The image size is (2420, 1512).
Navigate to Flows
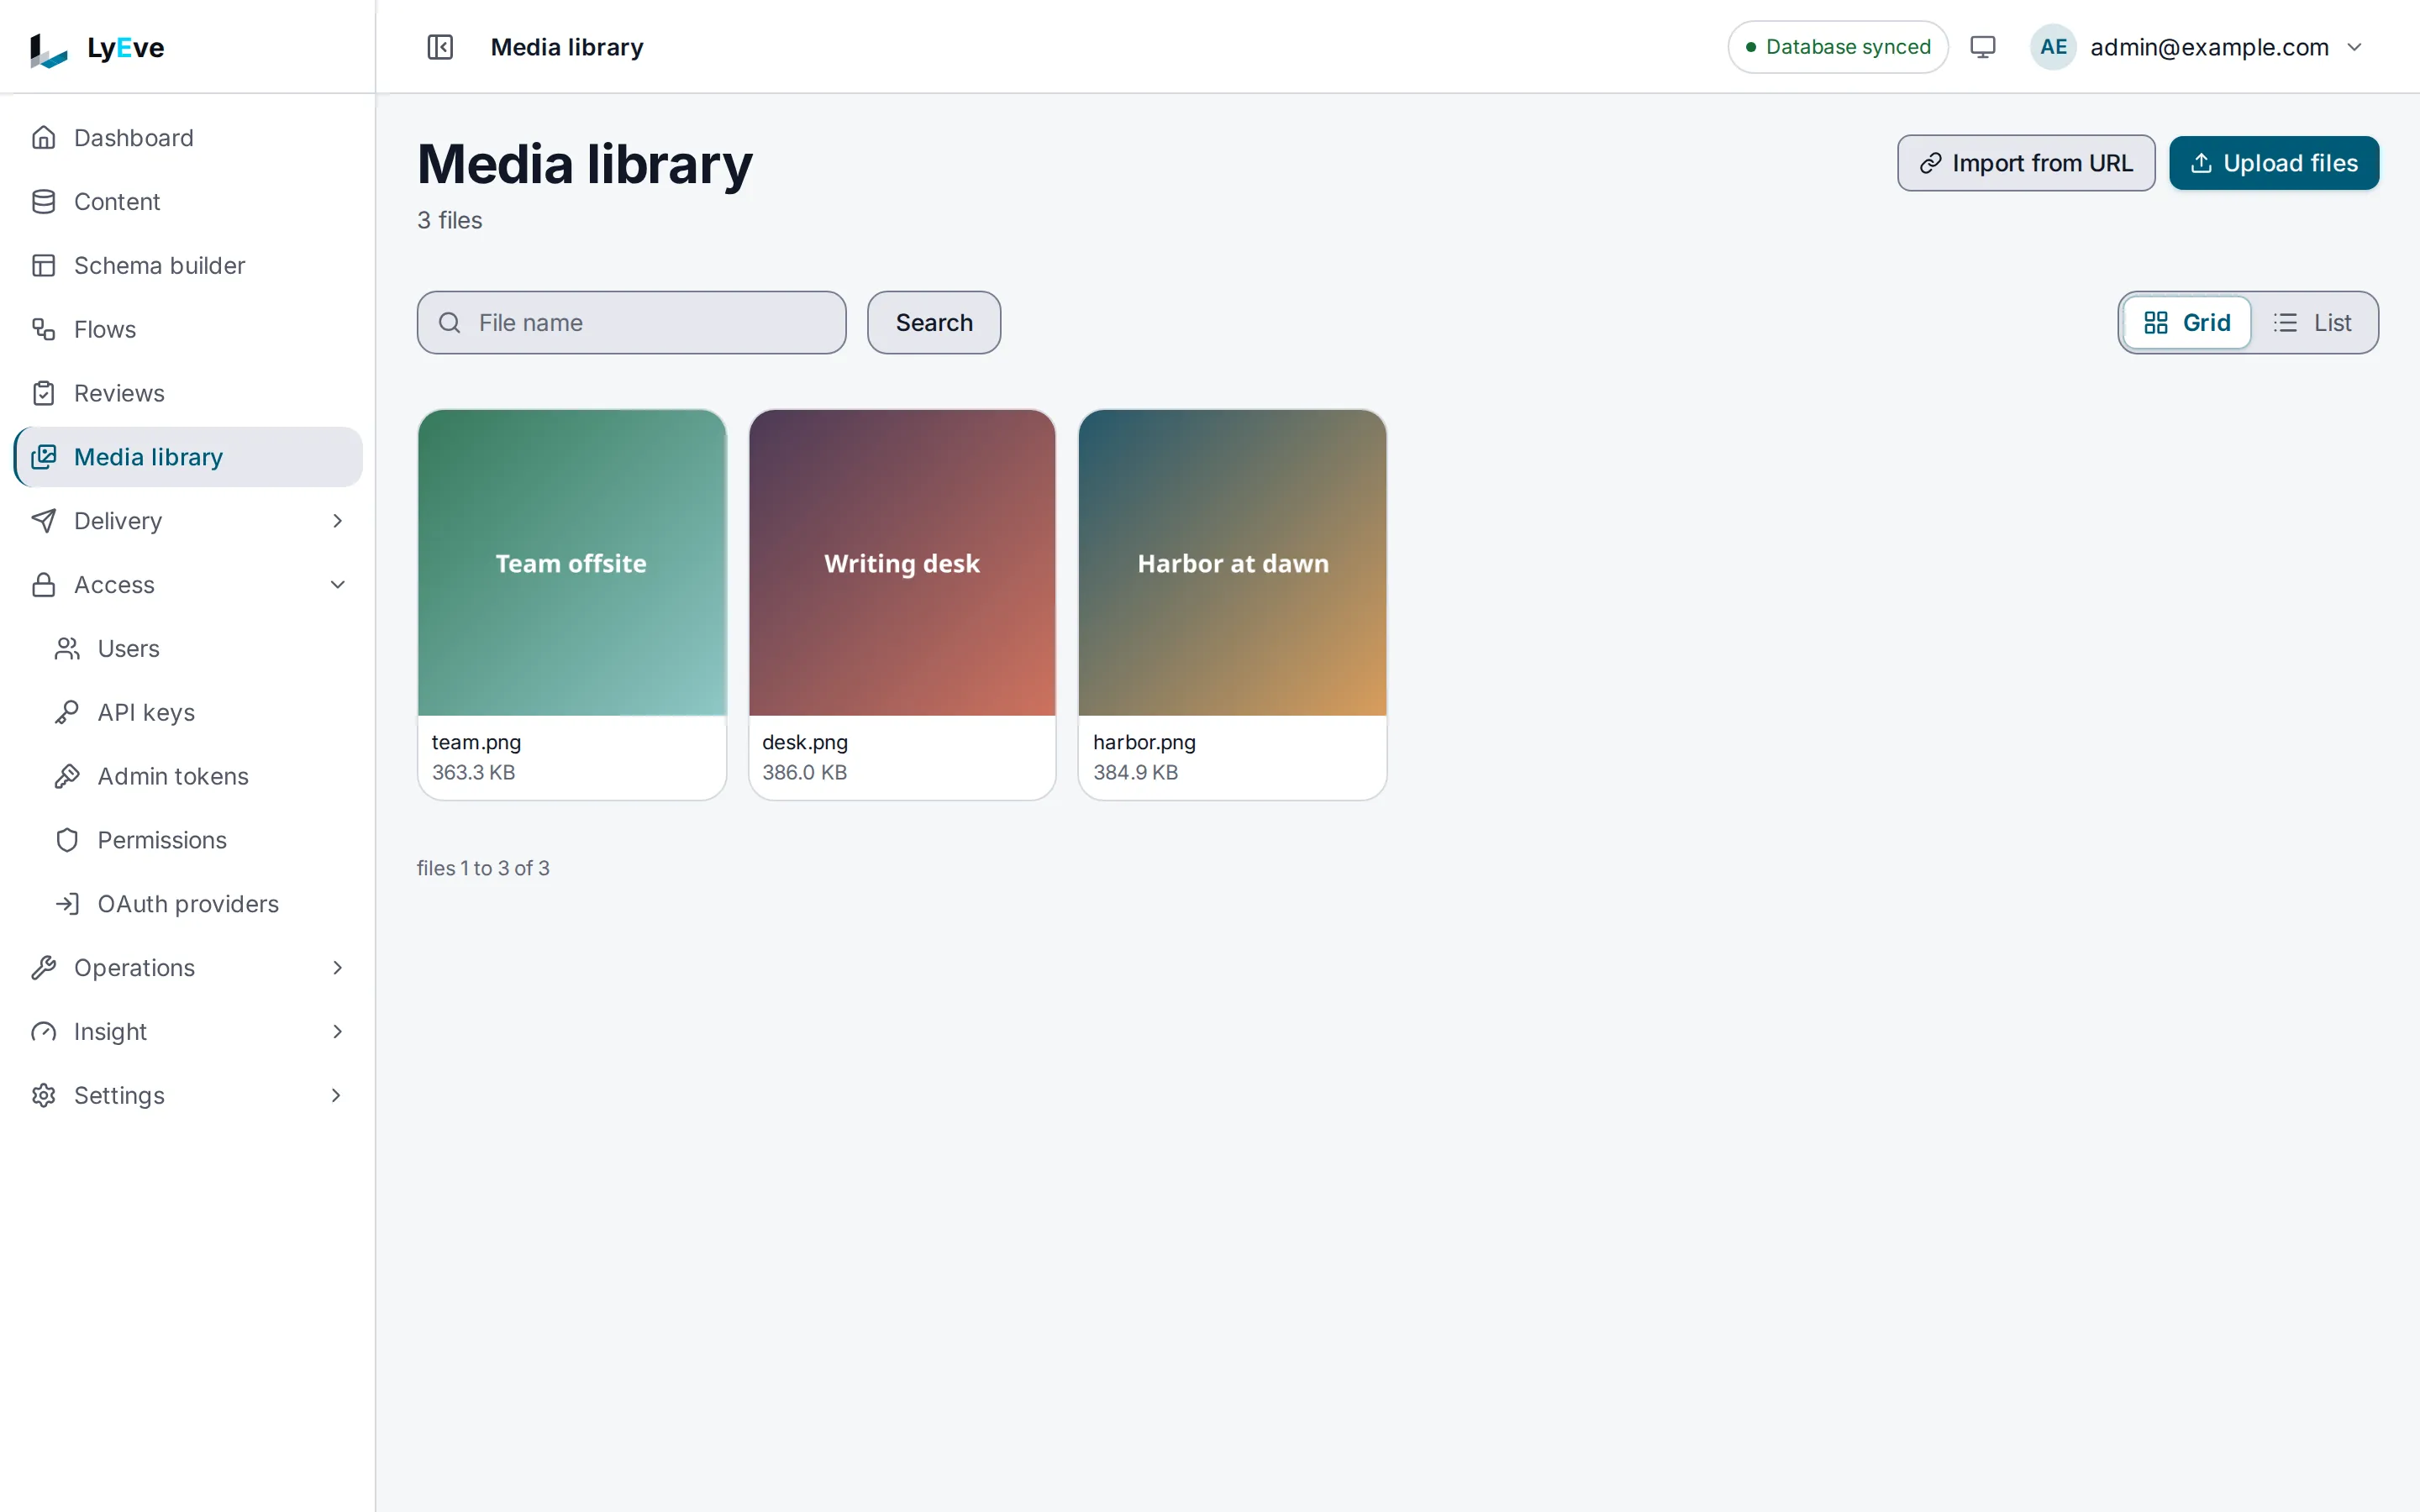click(188, 329)
